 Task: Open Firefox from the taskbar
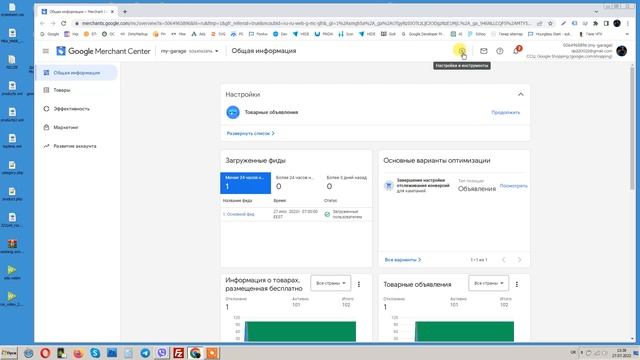click(x=78, y=353)
